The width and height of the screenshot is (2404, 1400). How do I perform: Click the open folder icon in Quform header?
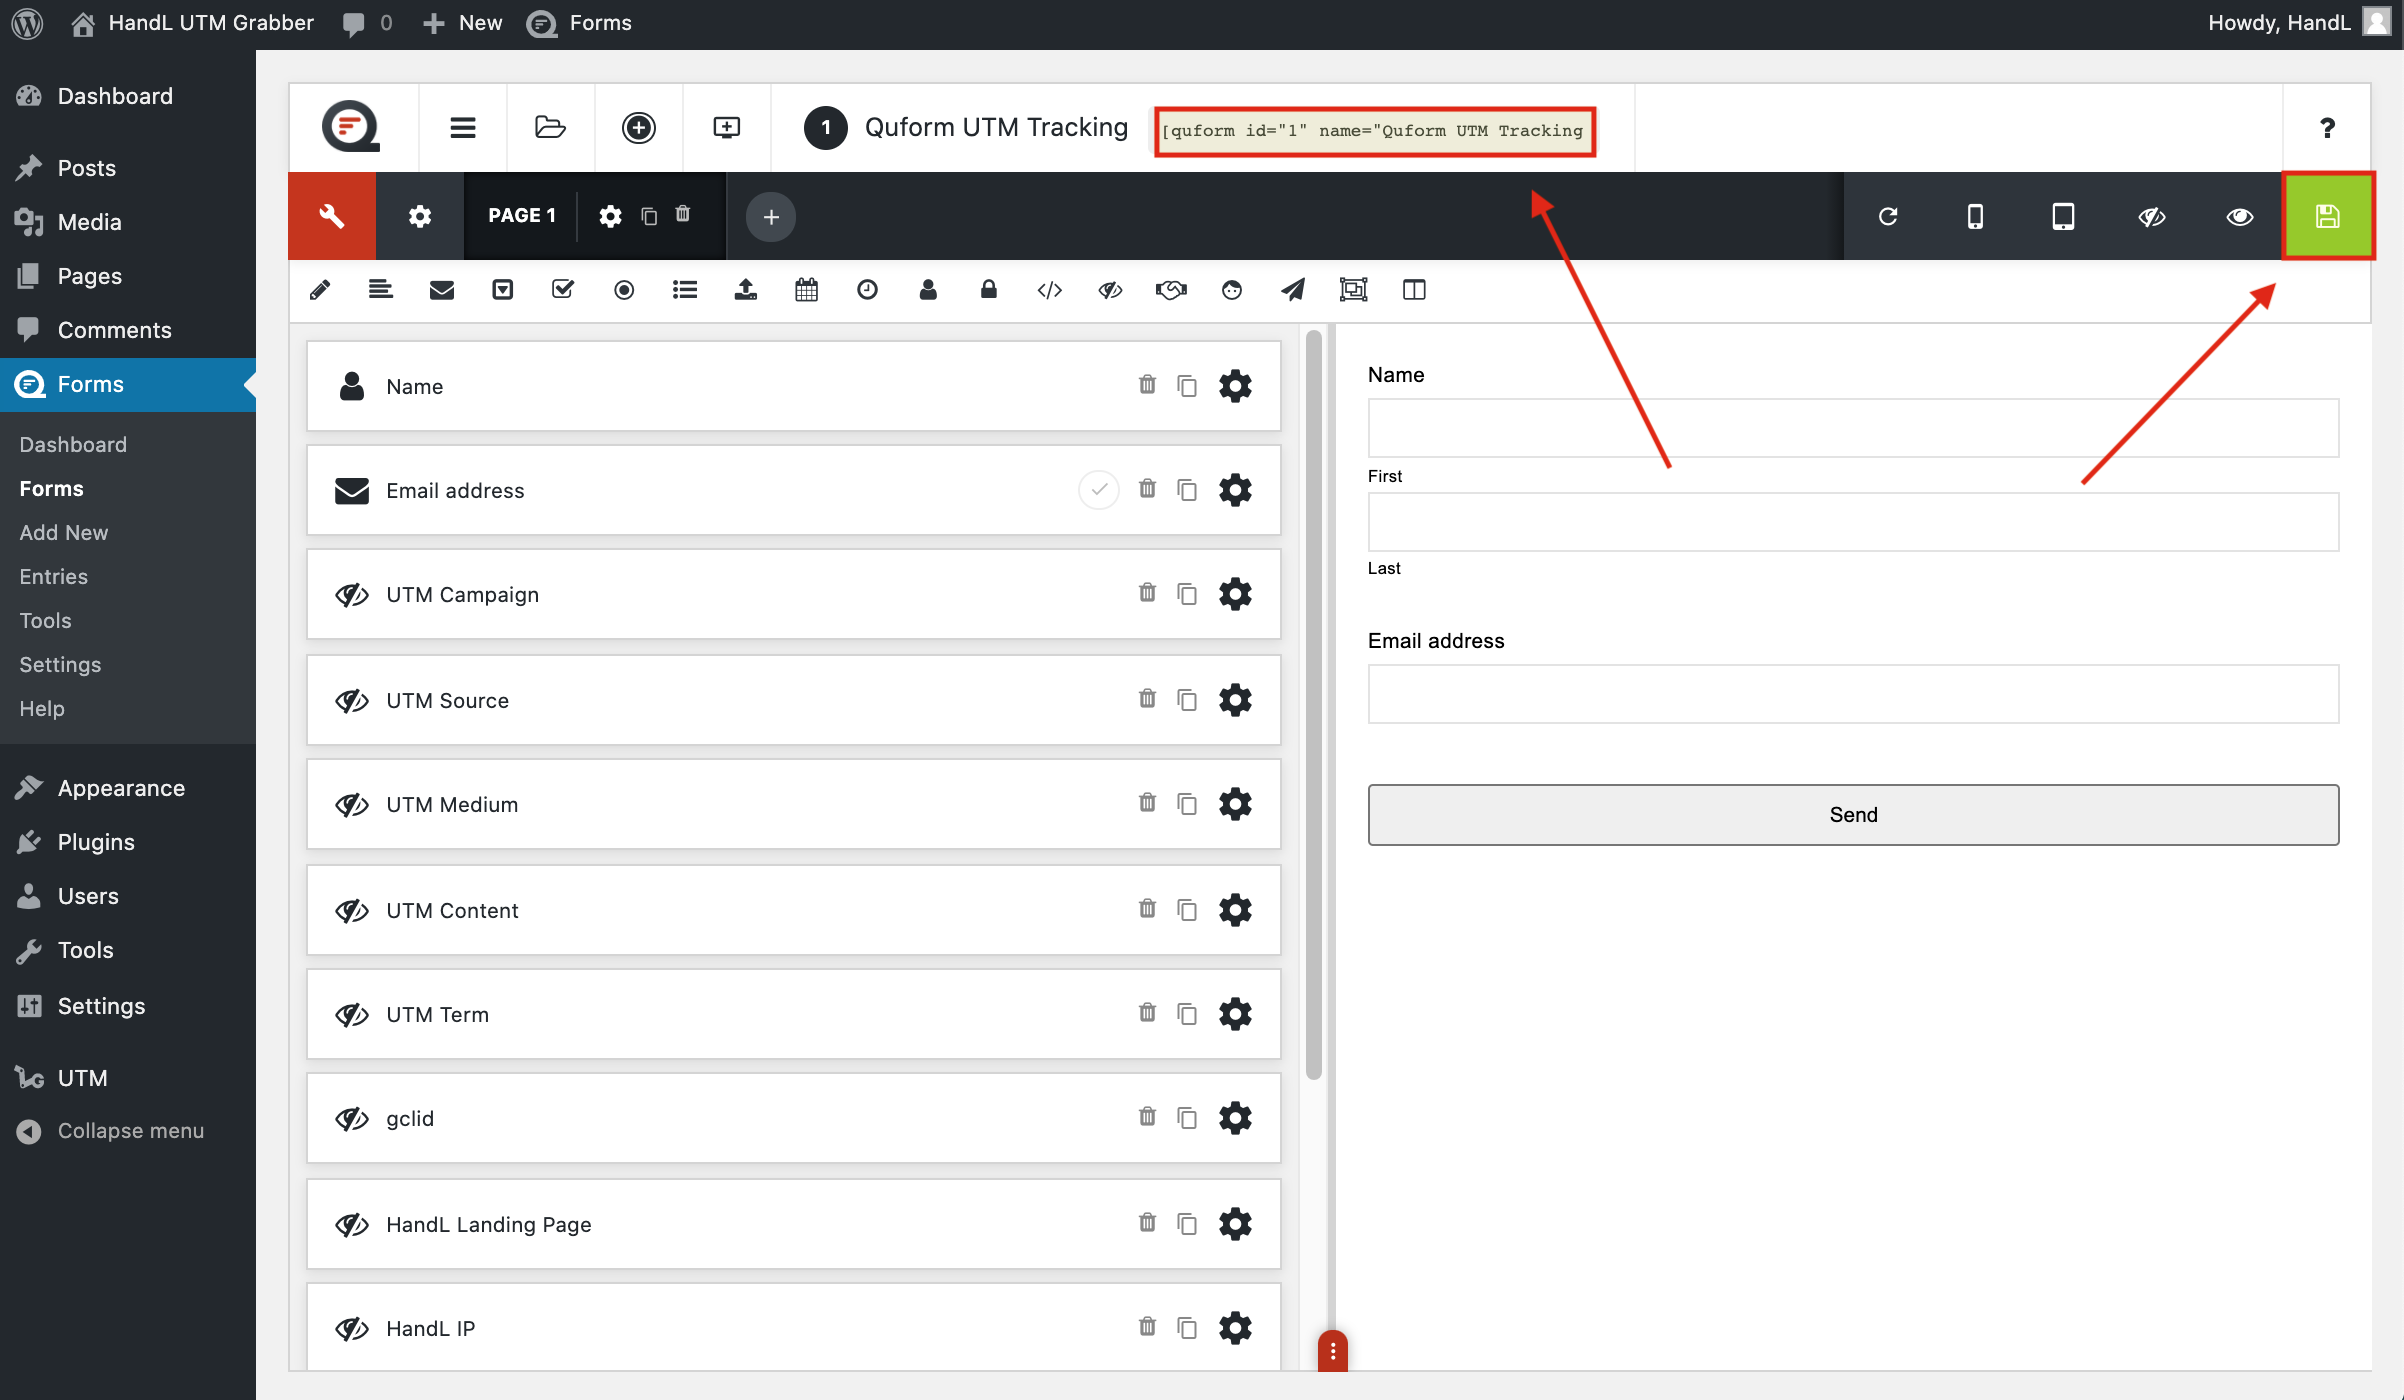[550, 128]
